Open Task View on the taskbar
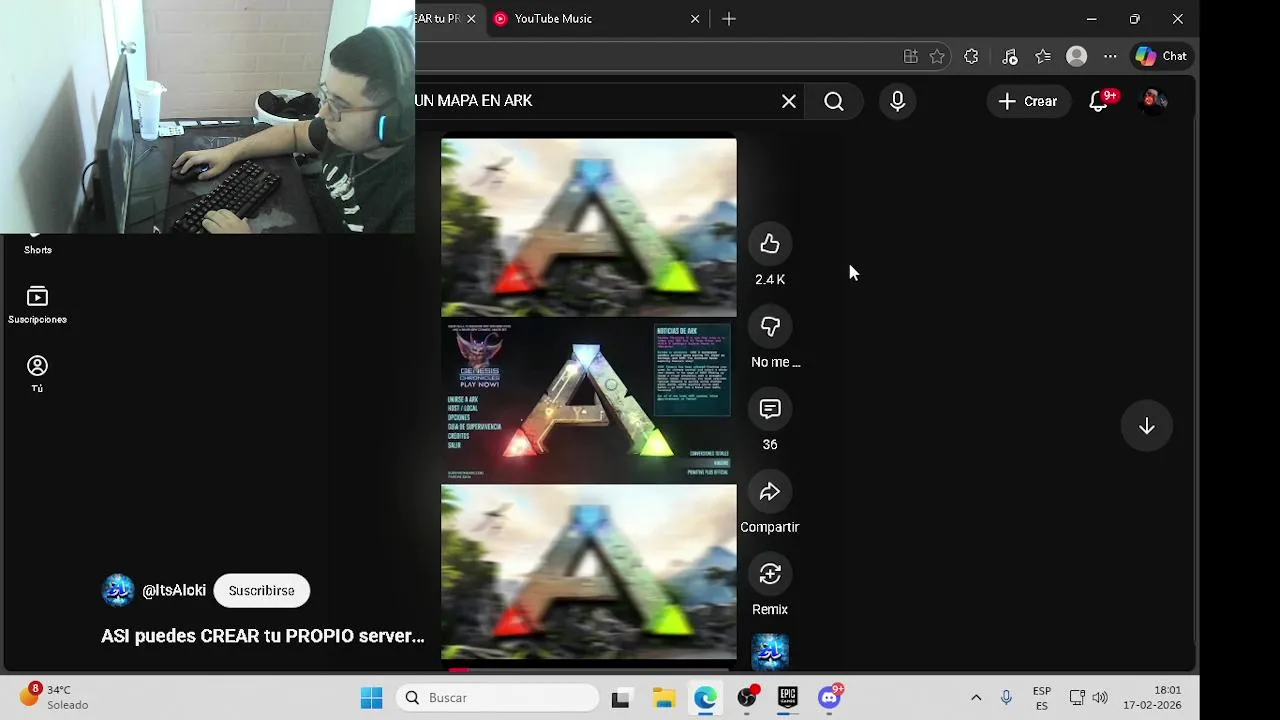The image size is (1280, 720). point(620,698)
